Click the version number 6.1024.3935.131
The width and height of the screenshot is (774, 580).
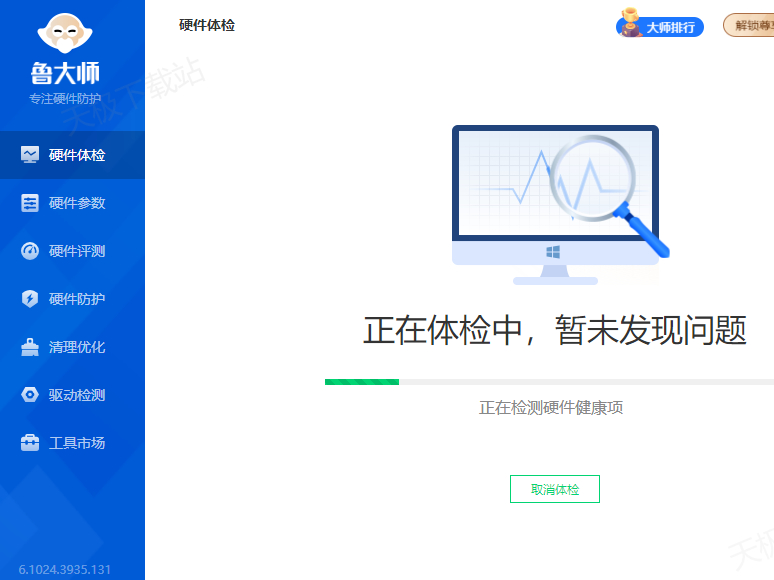[65, 570]
